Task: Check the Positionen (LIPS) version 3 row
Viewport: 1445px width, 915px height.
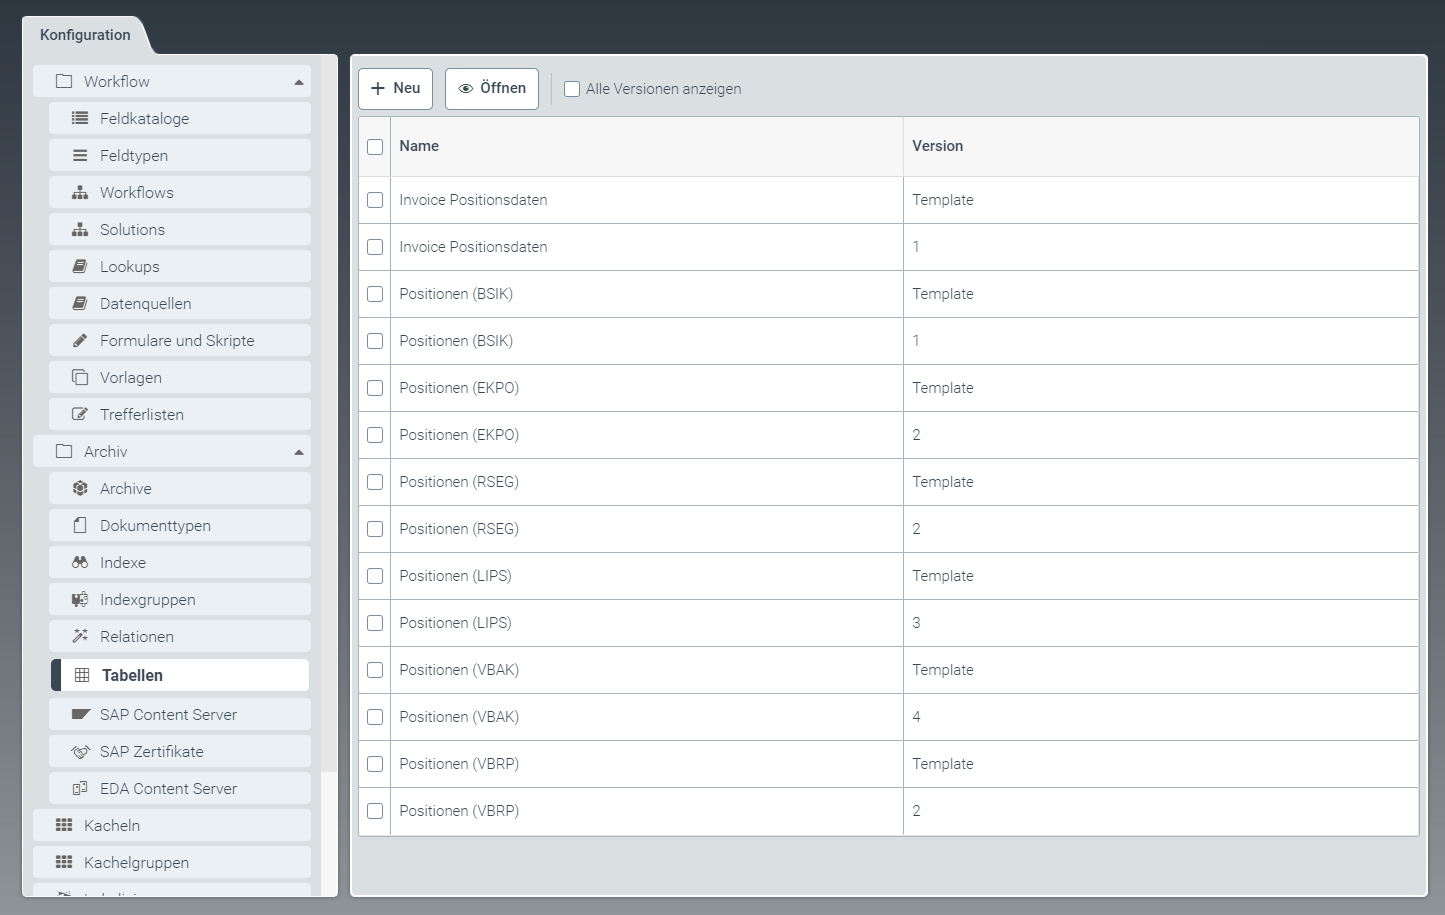Action: [375, 623]
